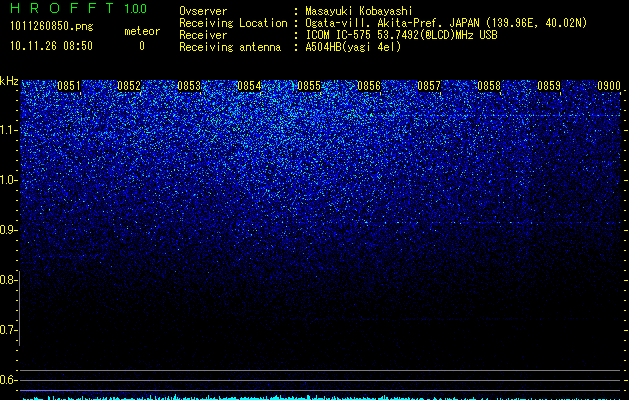This screenshot has height=400, width=629.
Task: Click the 1.0 kHz axis label
Action: point(8,180)
